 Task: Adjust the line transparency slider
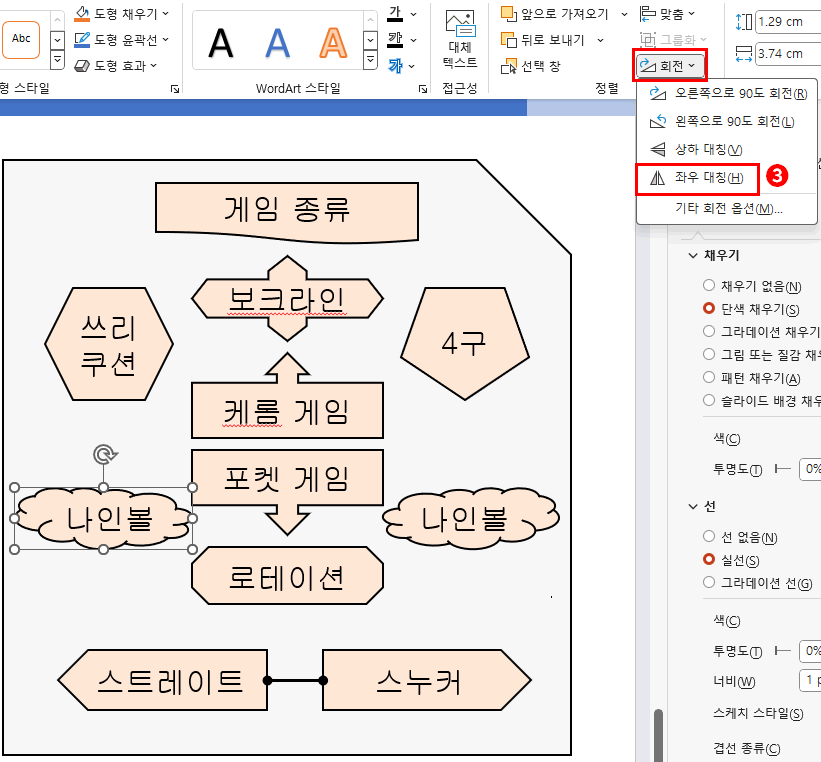pyautogui.click(x=782, y=651)
